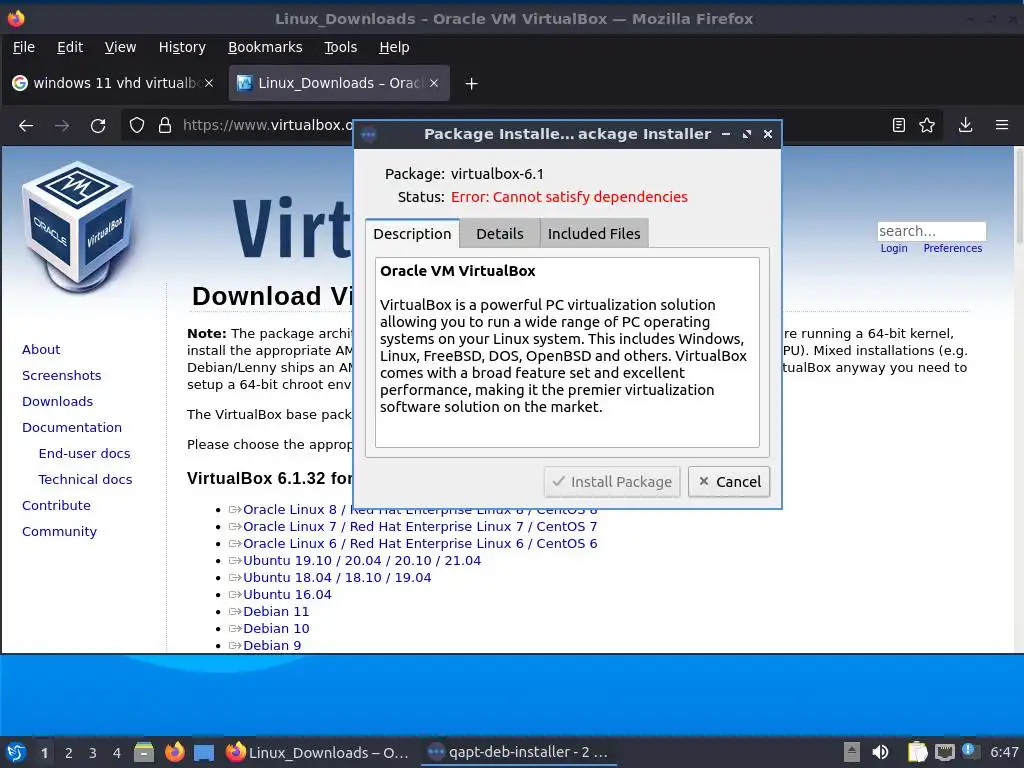Screen dimensions: 1024x768
Task: Toggle Firefox reader view icon
Action: pyautogui.click(x=899, y=125)
